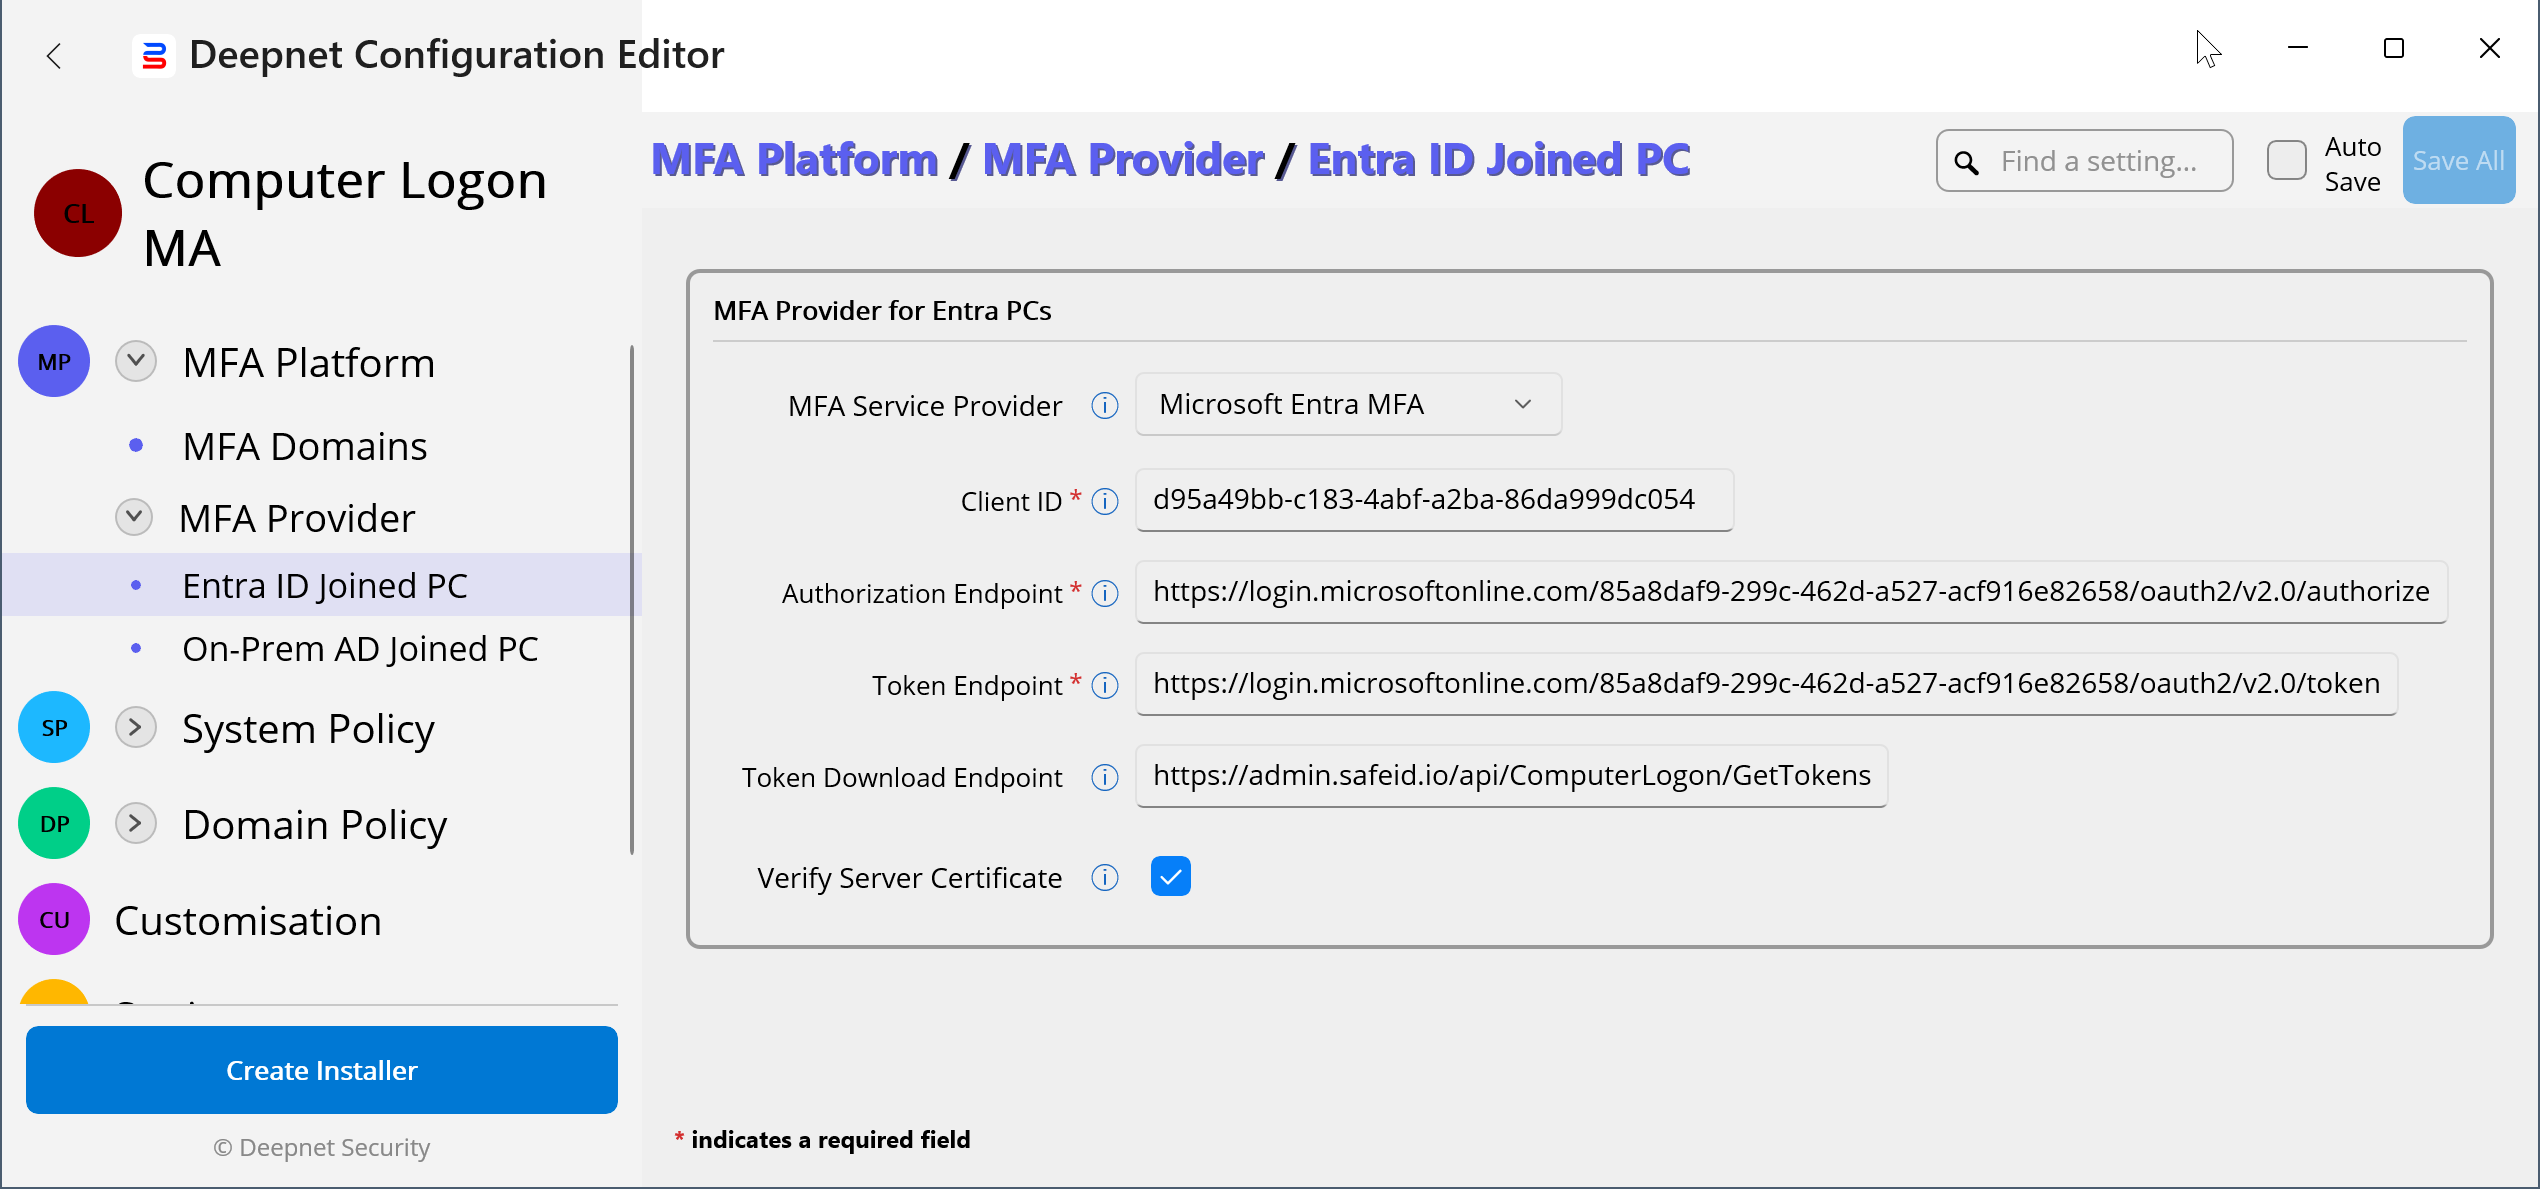2540x1189 pixels.
Task: Click info icon beside Verify Server Certificate
Action: 1104,877
